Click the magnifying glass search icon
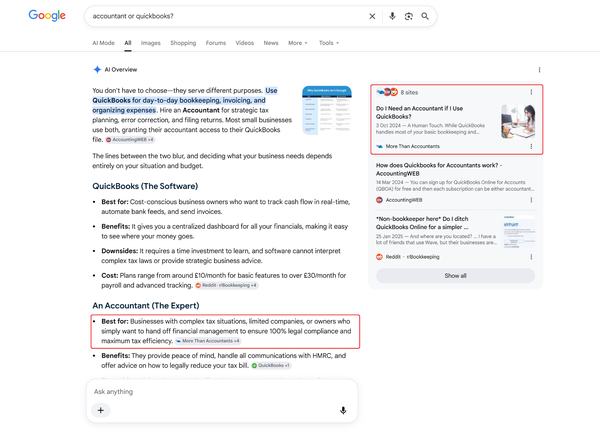The height and width of the screenshot is (433, 600). point(425,16)
